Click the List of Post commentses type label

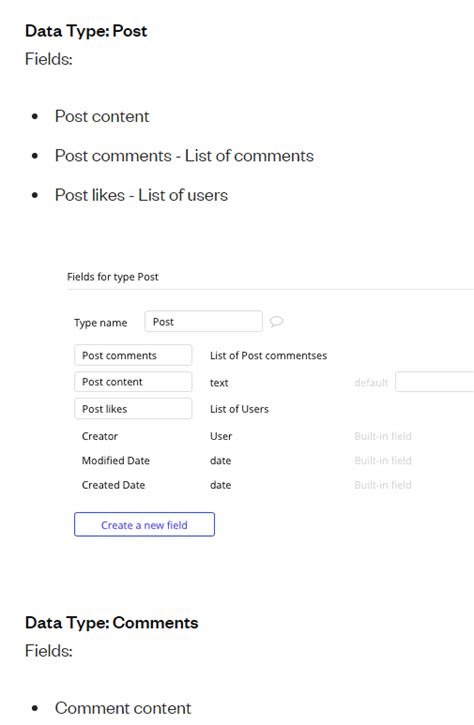pyautogui.click(x=268, y=356)
